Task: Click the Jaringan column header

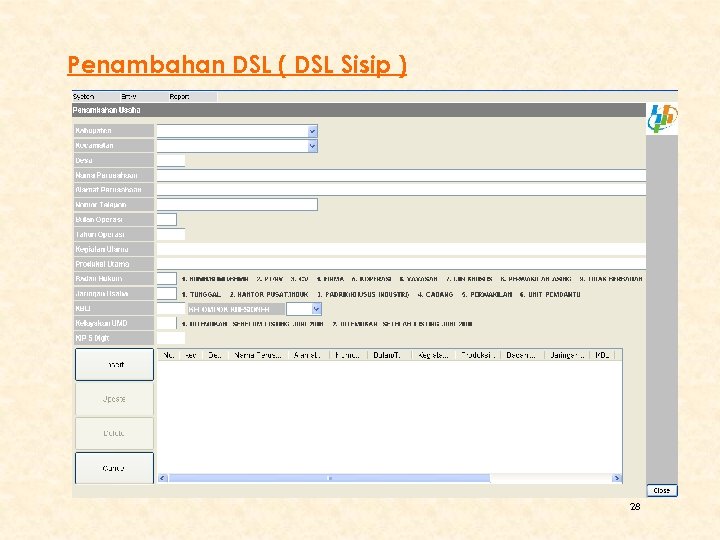Action: tap(567, 355)
